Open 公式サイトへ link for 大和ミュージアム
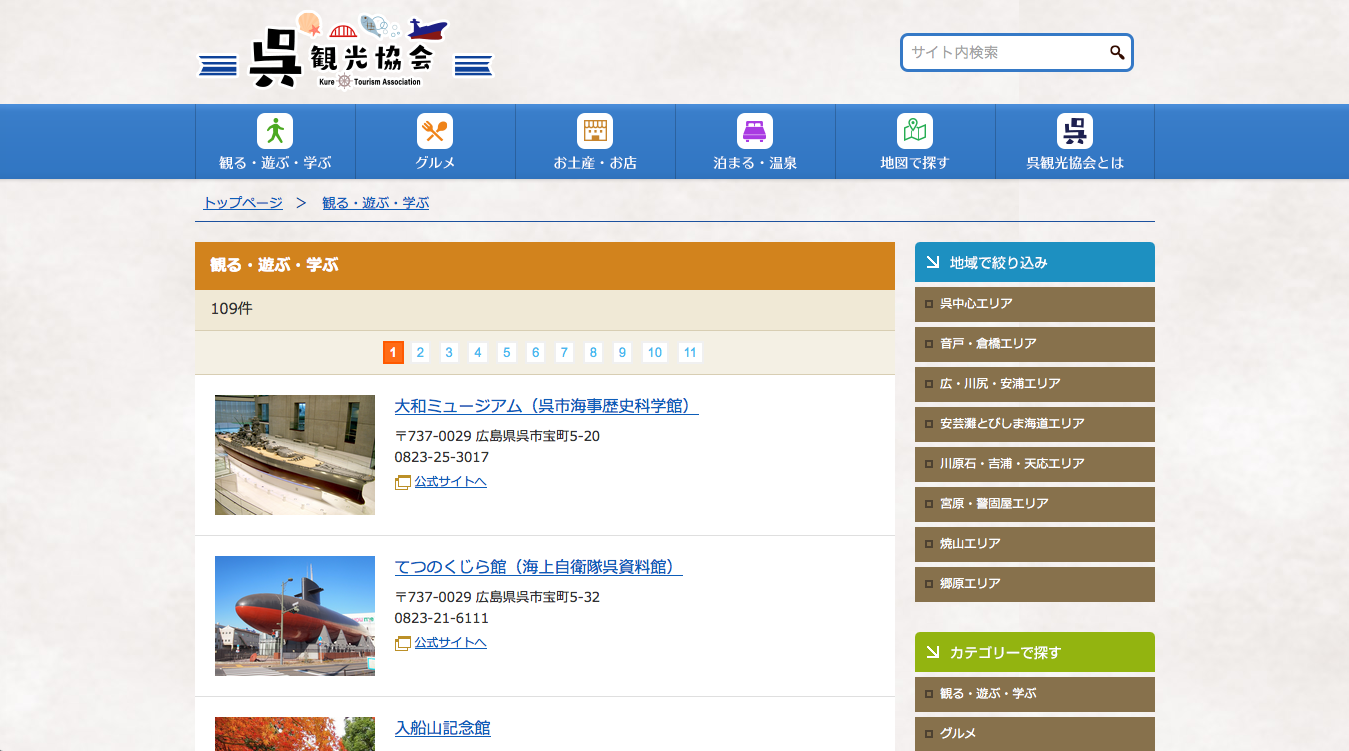The width and height of the screenshot is (1349, 751). click(x=451, y=481)
